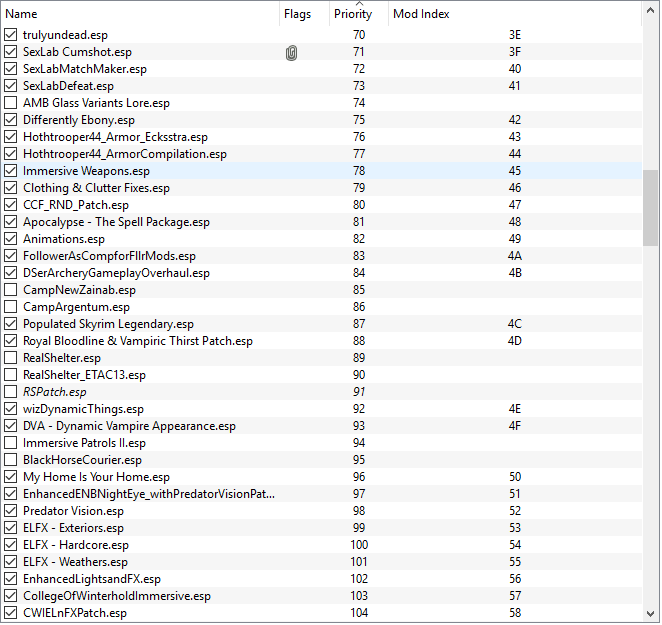Tick the CampArgentum.esp checkbox
The width and height of the screenshot is (662, 625).
point(11,307)
